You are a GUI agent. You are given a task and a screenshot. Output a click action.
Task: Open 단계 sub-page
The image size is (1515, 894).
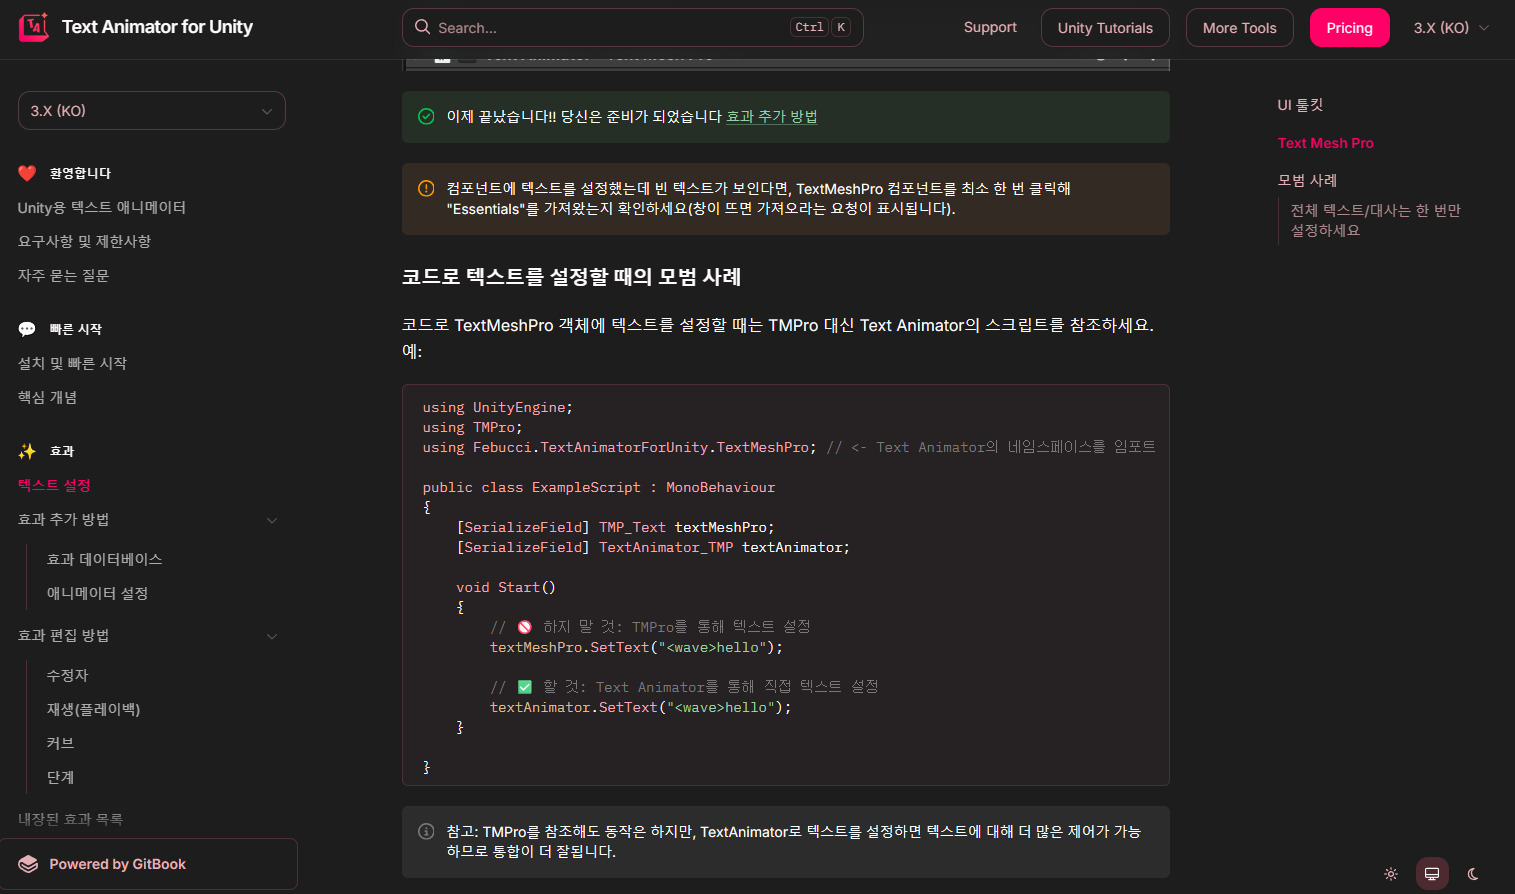61,777
